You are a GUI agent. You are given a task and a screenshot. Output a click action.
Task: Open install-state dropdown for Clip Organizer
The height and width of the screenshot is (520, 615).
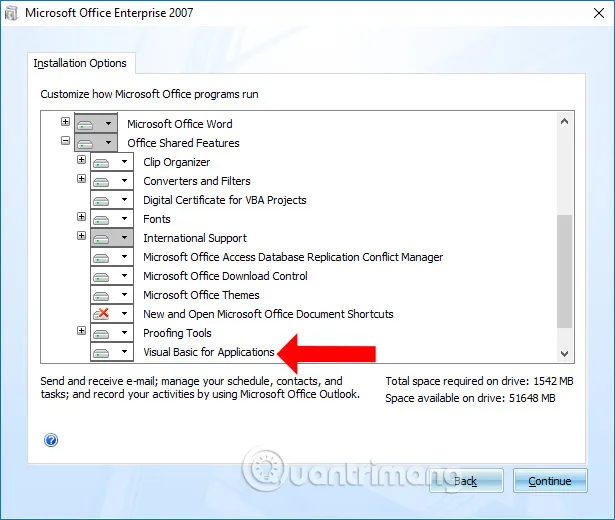(x=112, y=162)
